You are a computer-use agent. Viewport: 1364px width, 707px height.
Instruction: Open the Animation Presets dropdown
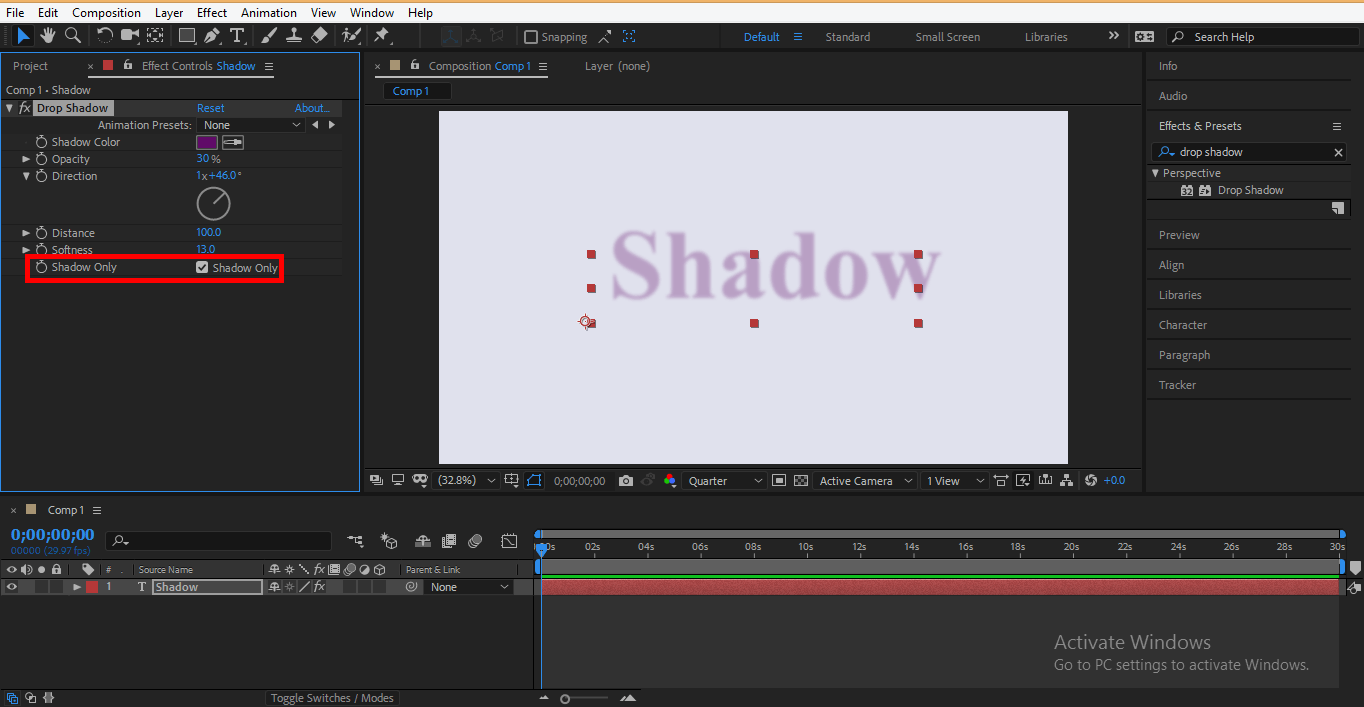pos(251,124)
